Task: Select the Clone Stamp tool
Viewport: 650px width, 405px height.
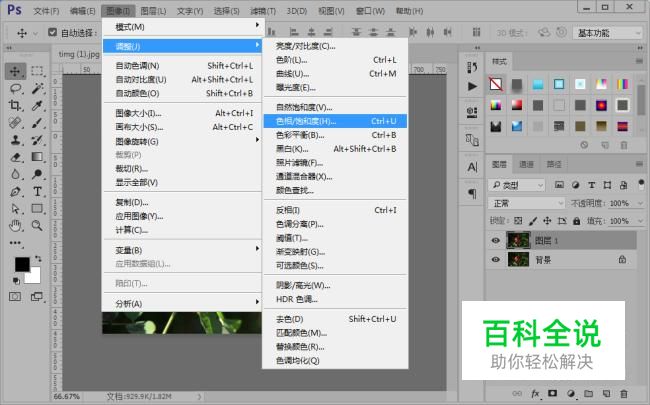Action: pos(15,140)
